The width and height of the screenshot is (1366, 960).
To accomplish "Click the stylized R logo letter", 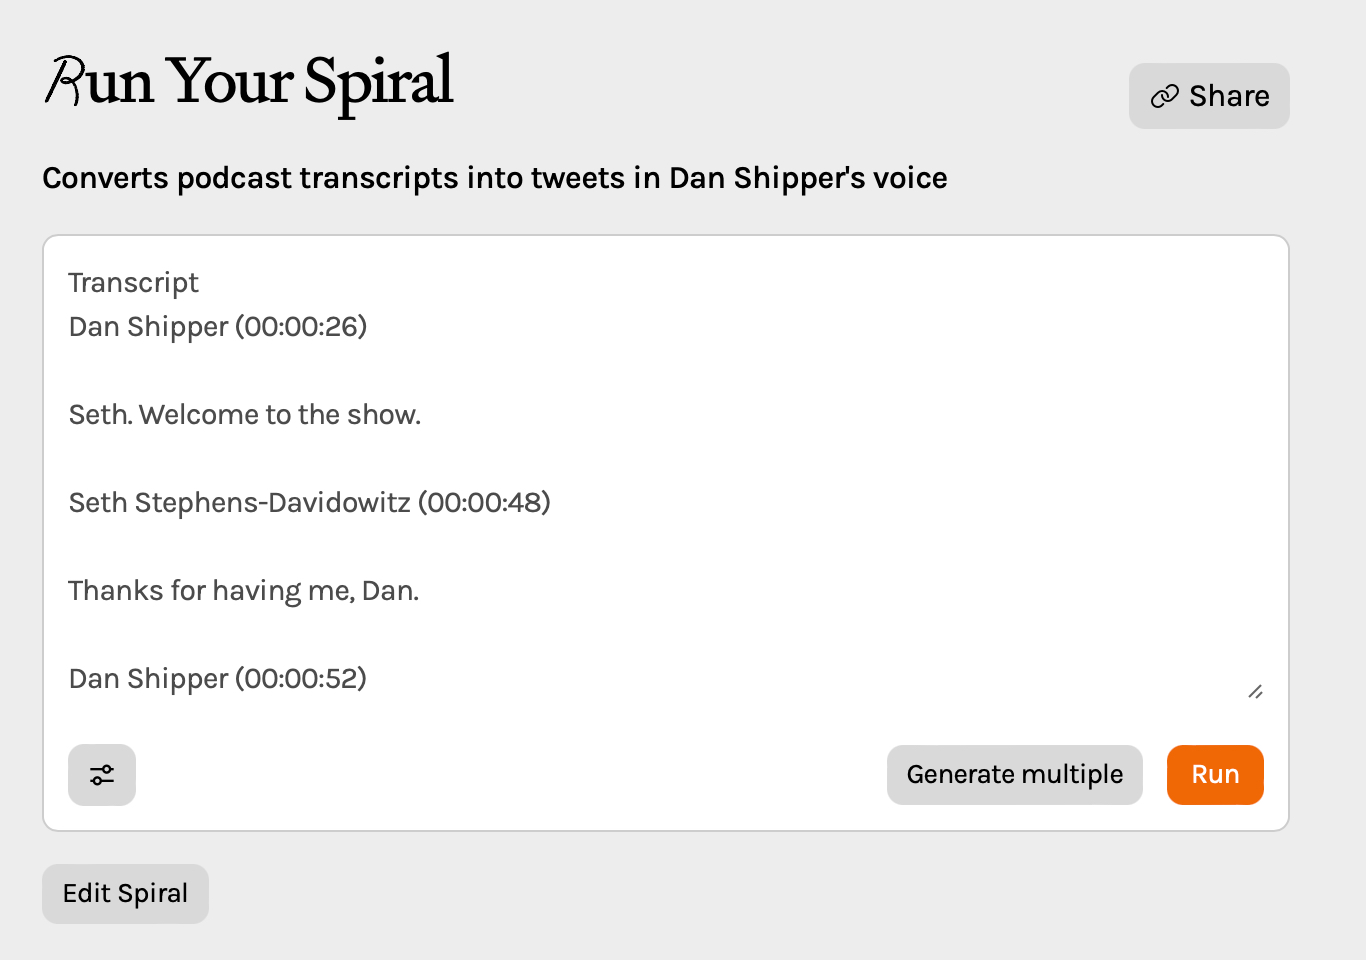I will tap(66, 82).
